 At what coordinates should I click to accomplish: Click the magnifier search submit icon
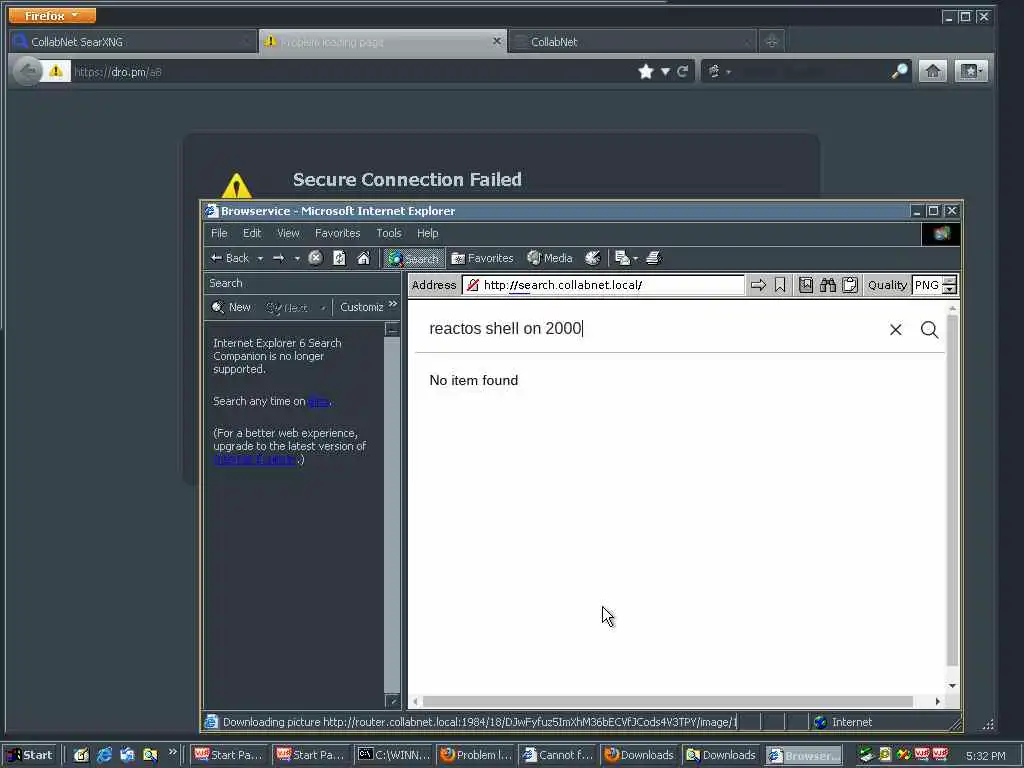pos(929,330)
